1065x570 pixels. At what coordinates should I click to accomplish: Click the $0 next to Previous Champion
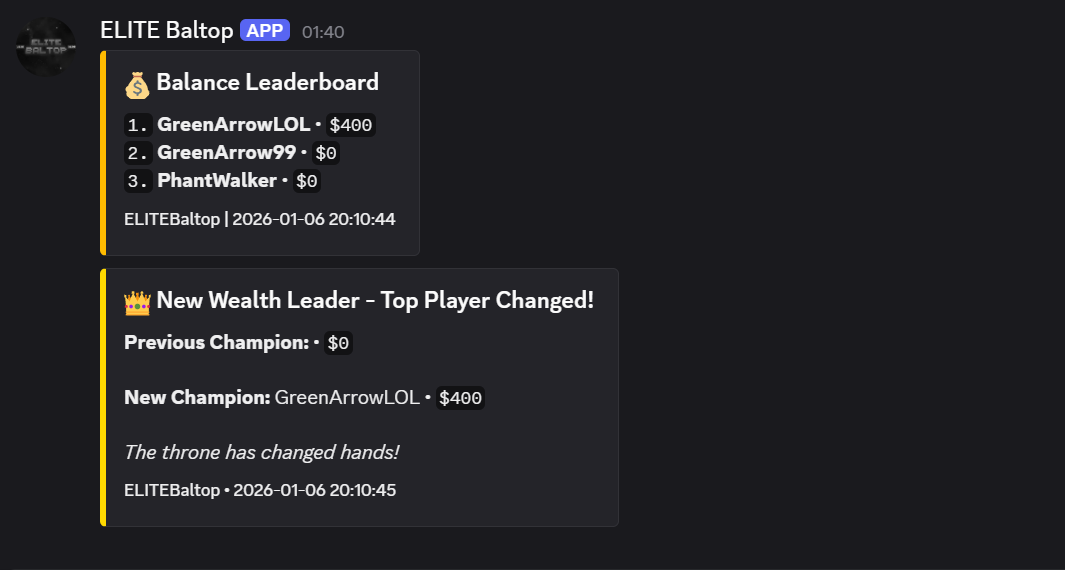[338, 343]
